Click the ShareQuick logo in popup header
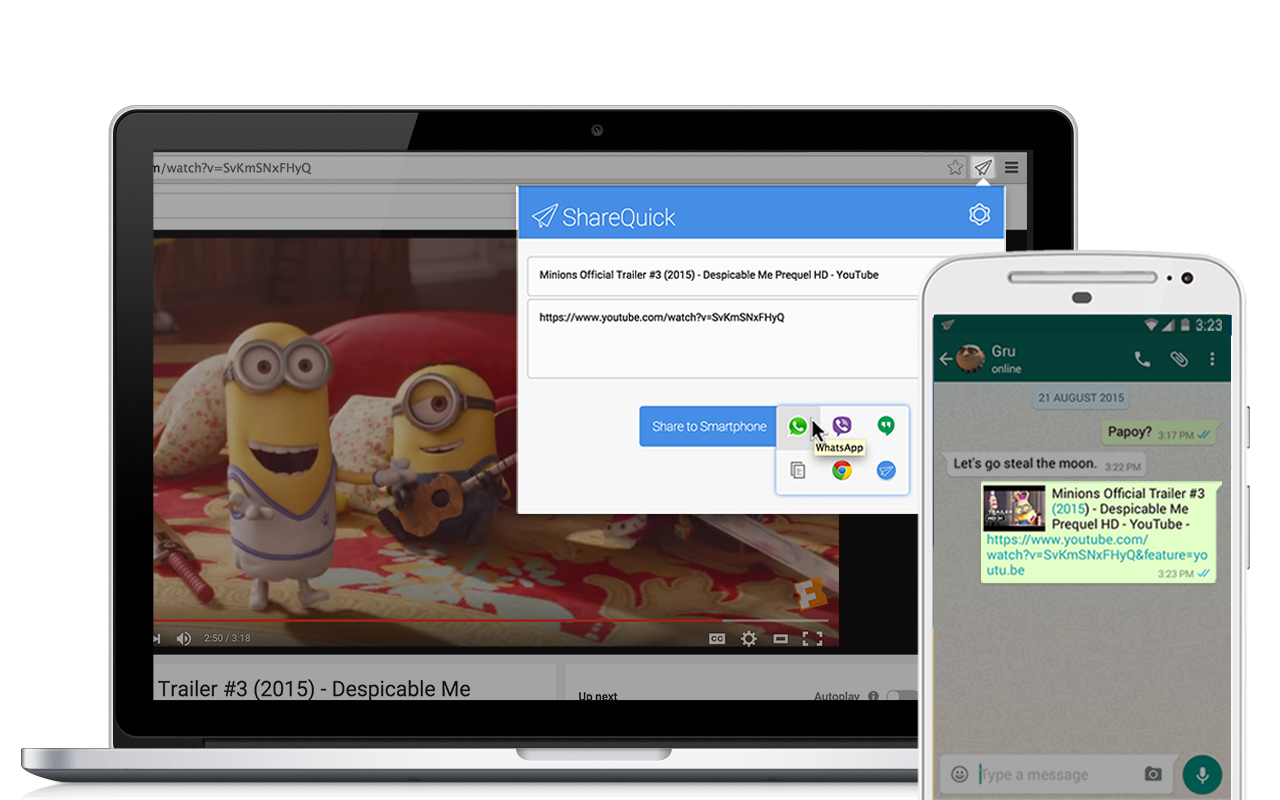 (603, 216)
